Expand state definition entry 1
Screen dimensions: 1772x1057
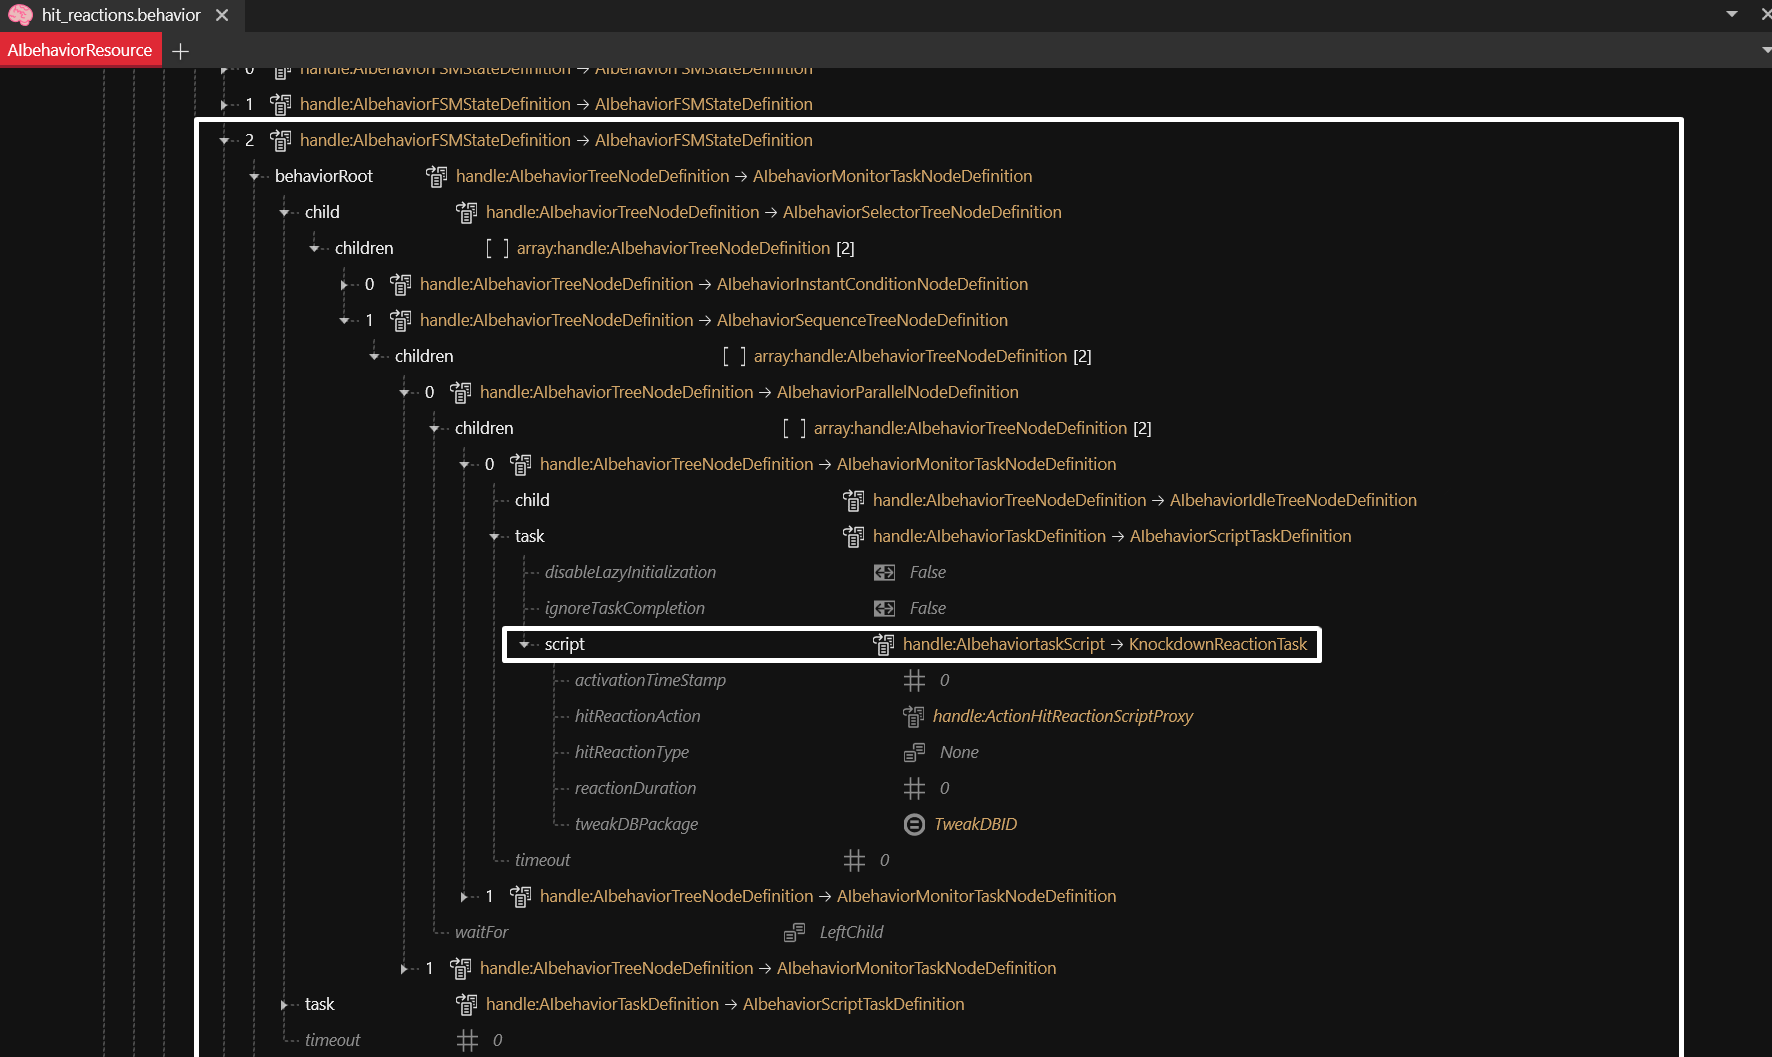click(x=224, y=104)
